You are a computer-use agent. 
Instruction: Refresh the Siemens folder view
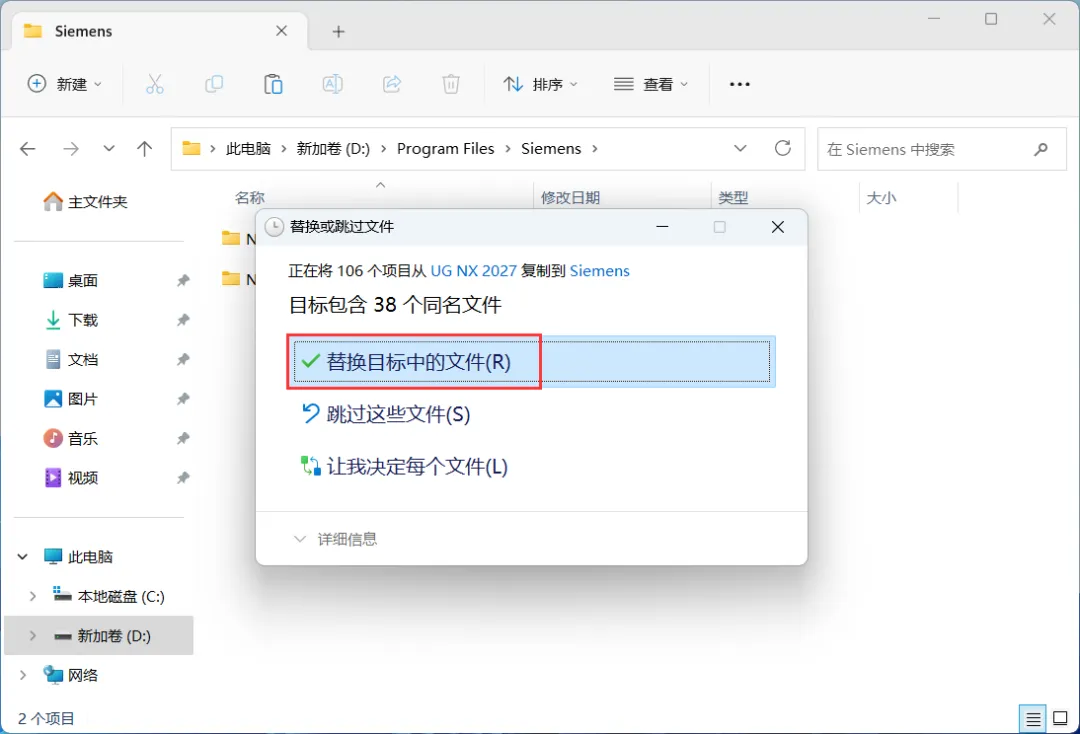pos(782,148)
